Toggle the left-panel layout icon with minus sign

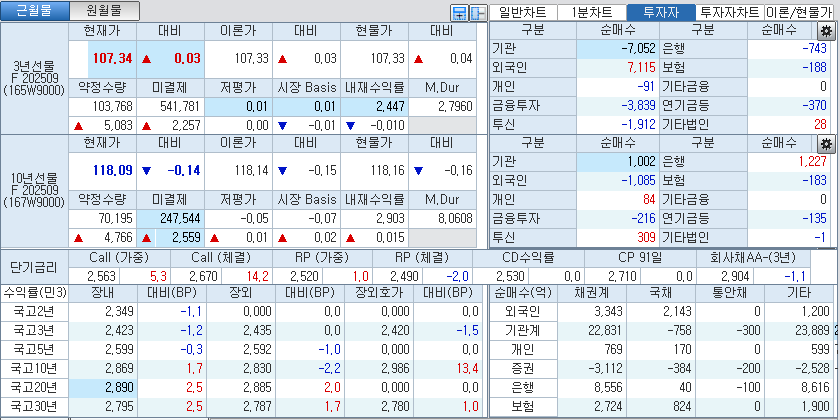tap(478, 13)
